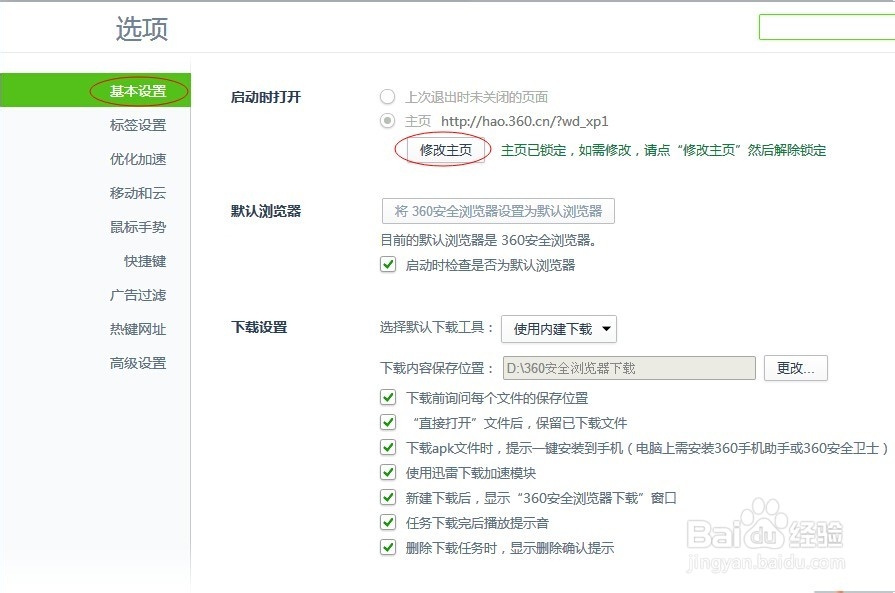This screenshot has width=895, height=593.
Task: Go to 移动和云 section
Action: [138, 193]
